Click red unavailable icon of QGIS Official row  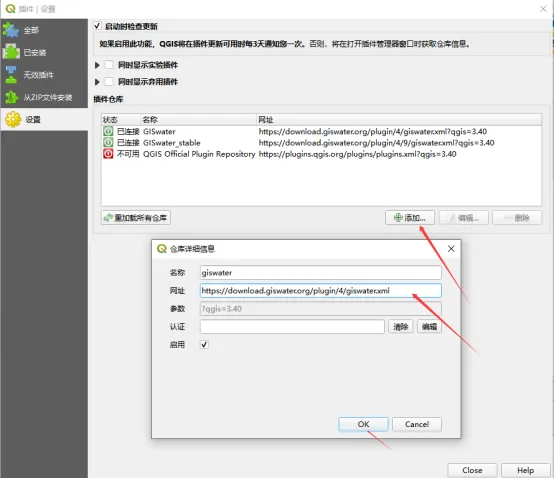pos(108,154)
